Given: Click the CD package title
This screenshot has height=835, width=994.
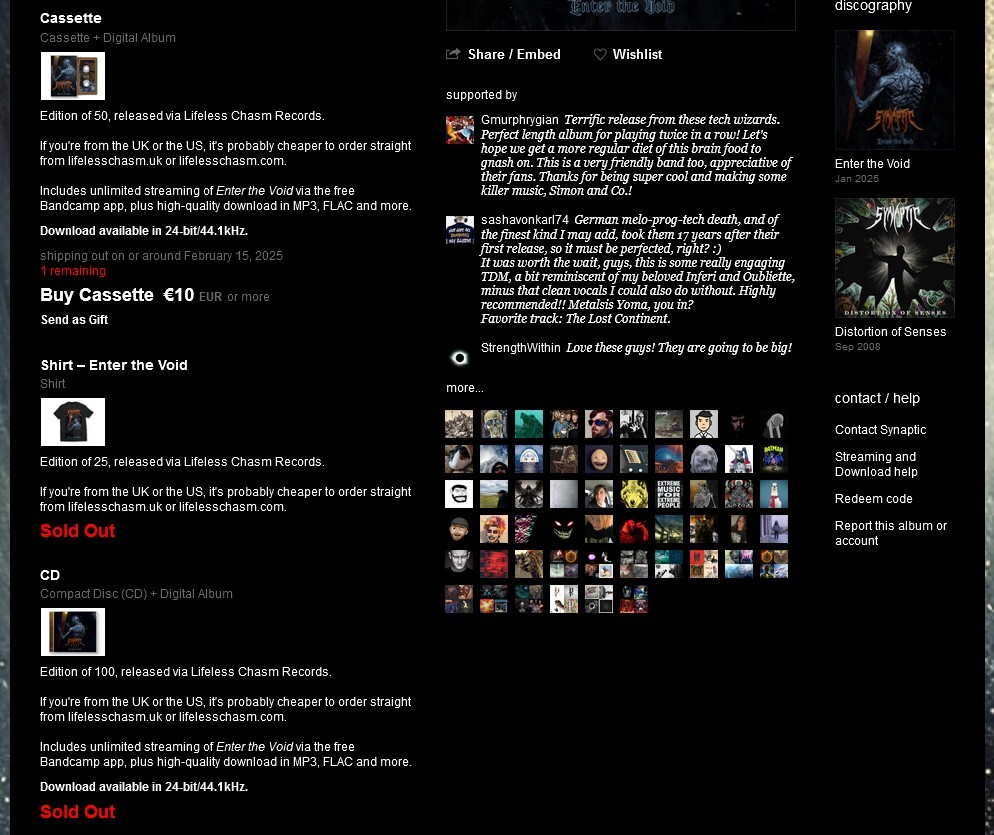Looking at the screenshot, I should [x=50, y=575].
